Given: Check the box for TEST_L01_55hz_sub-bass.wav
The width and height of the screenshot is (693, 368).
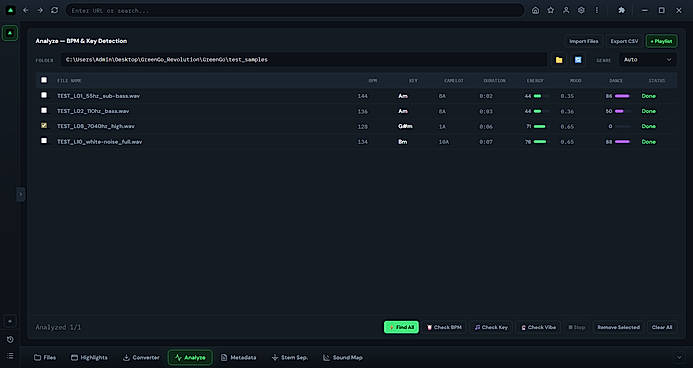Looking at the screenshot, I should 44,95.
